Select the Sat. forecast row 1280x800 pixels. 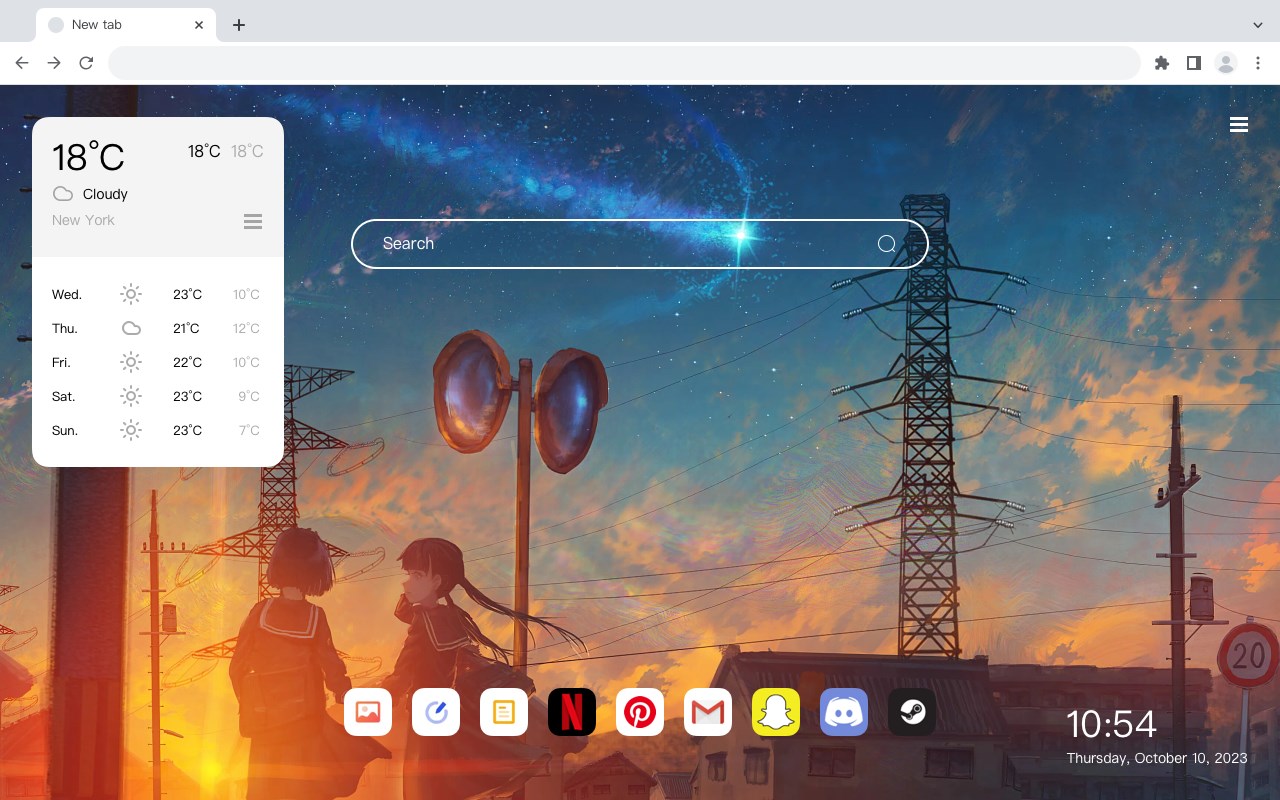click(x=158, y=396)
